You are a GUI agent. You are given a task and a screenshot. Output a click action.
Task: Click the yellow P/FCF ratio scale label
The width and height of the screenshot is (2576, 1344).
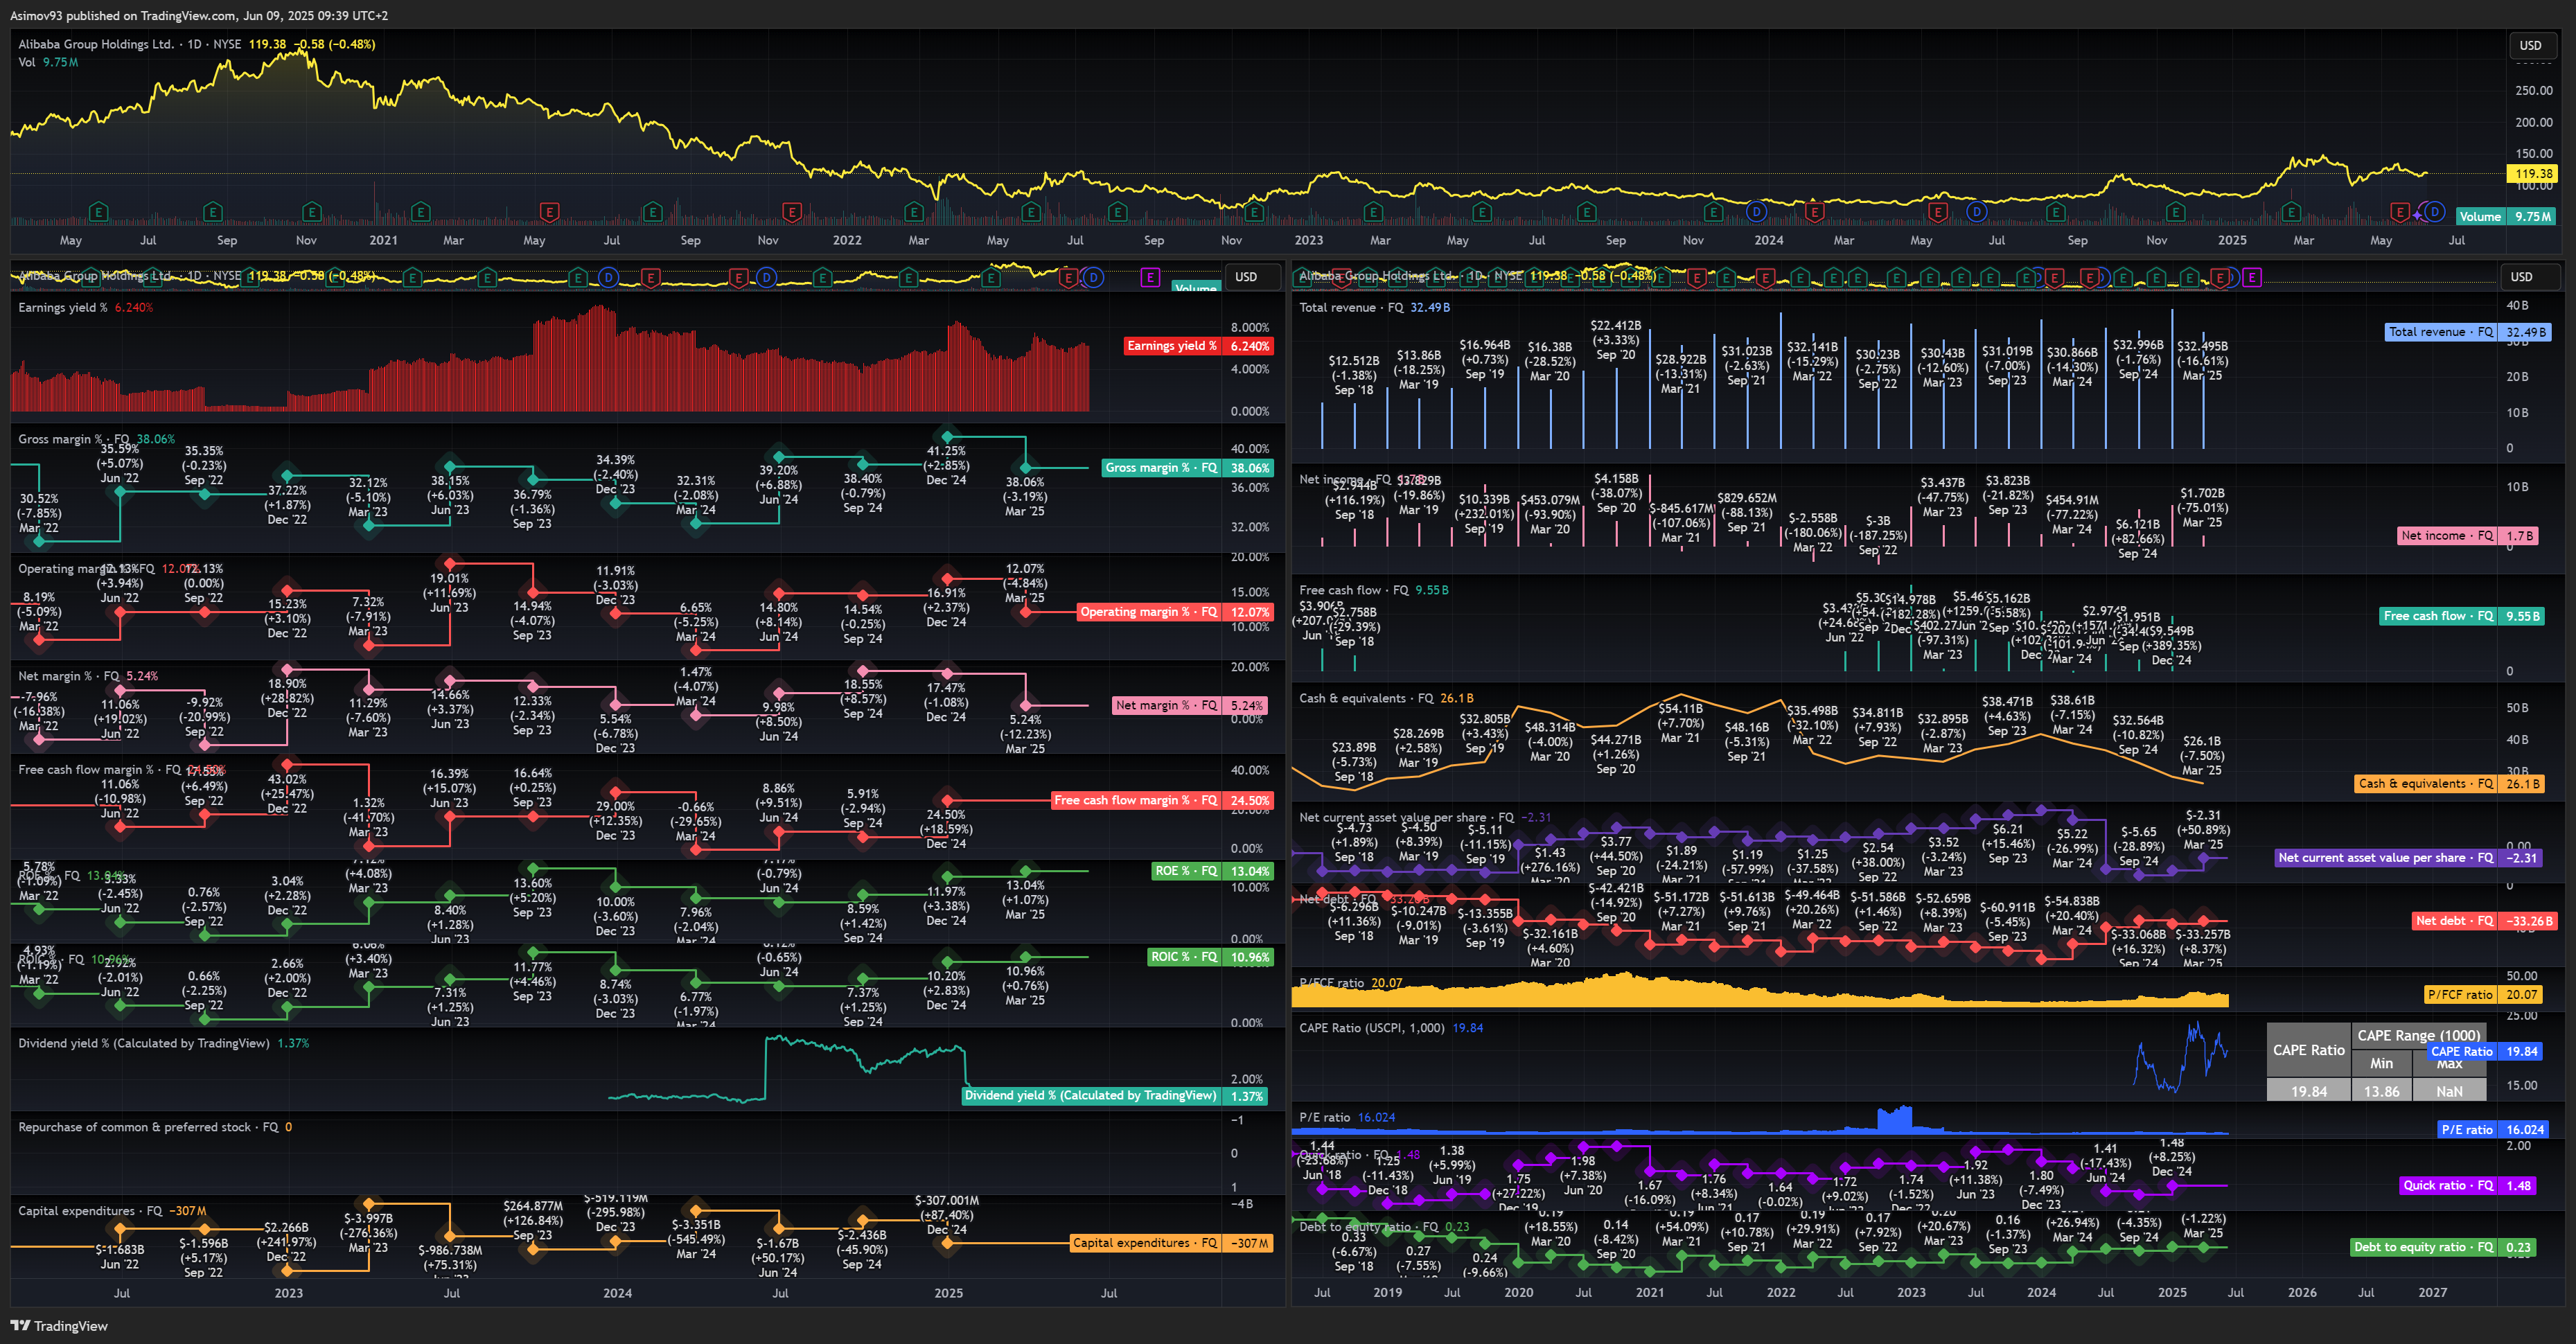[2484, 995]
